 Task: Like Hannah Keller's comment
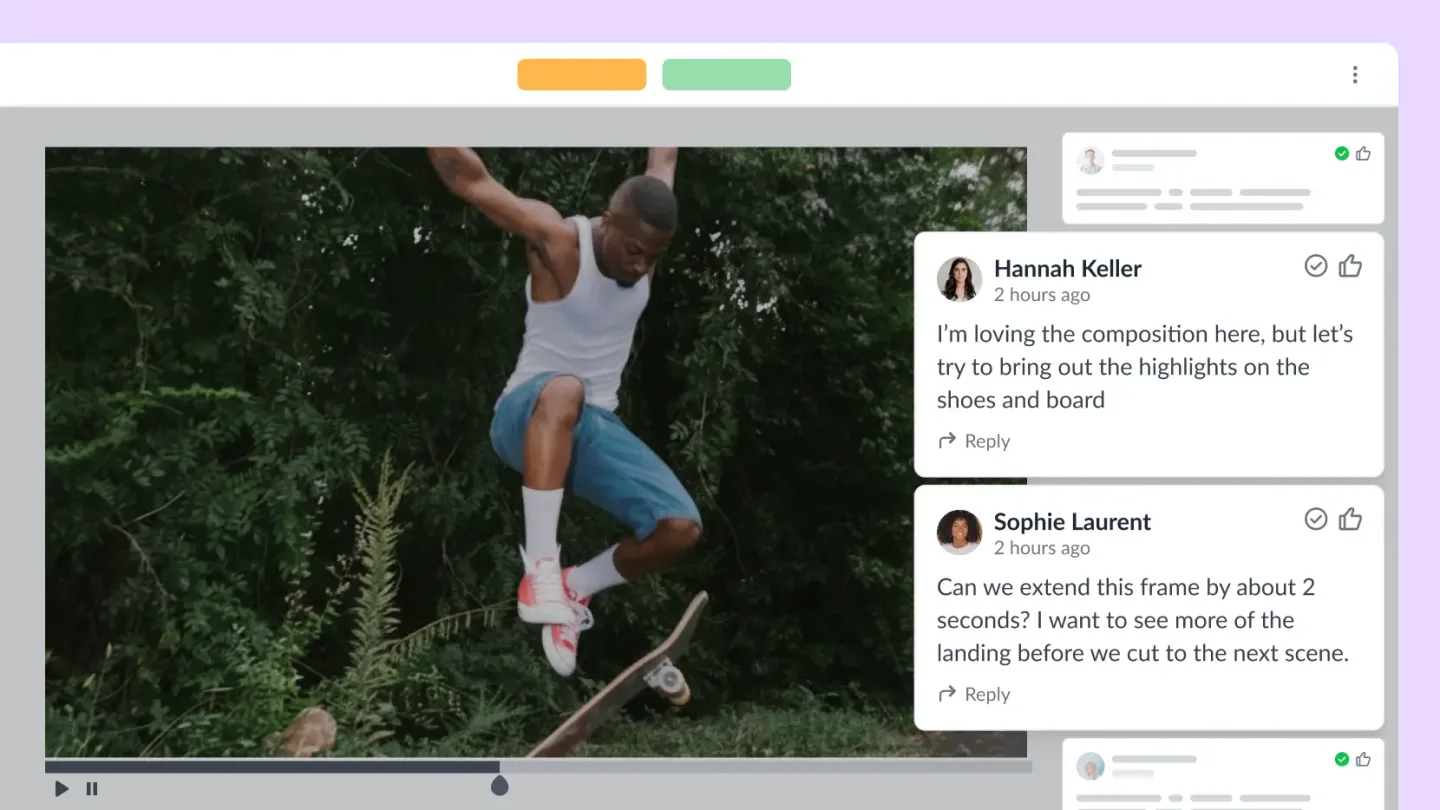pyautogui.click(x=1350, y=265)
